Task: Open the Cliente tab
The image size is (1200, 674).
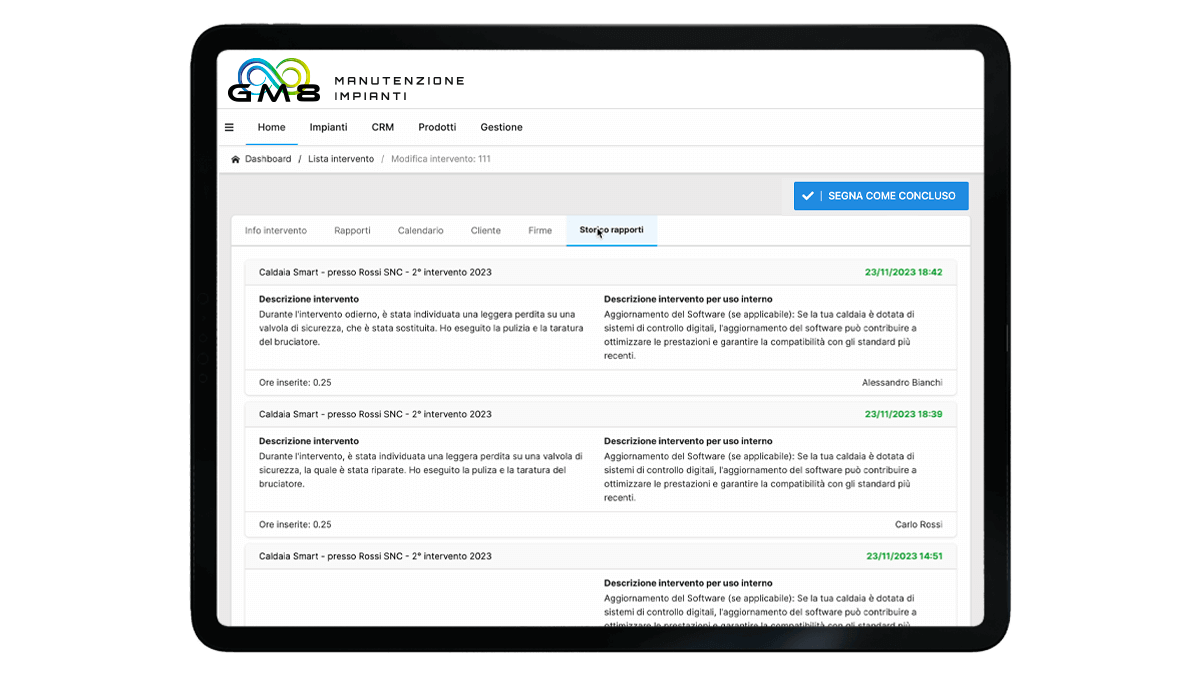Action: click(485, 230)
